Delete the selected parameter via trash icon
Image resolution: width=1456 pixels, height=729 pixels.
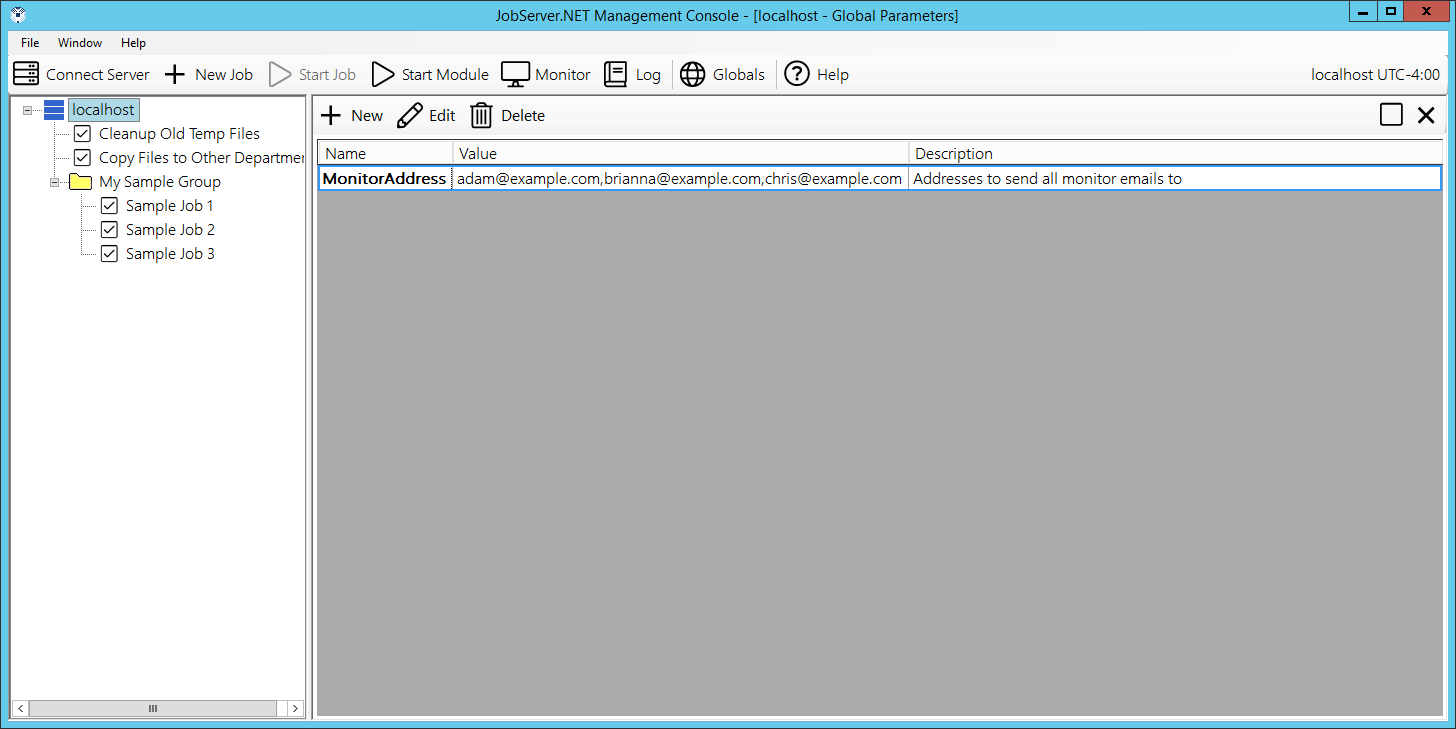(482, 116)
